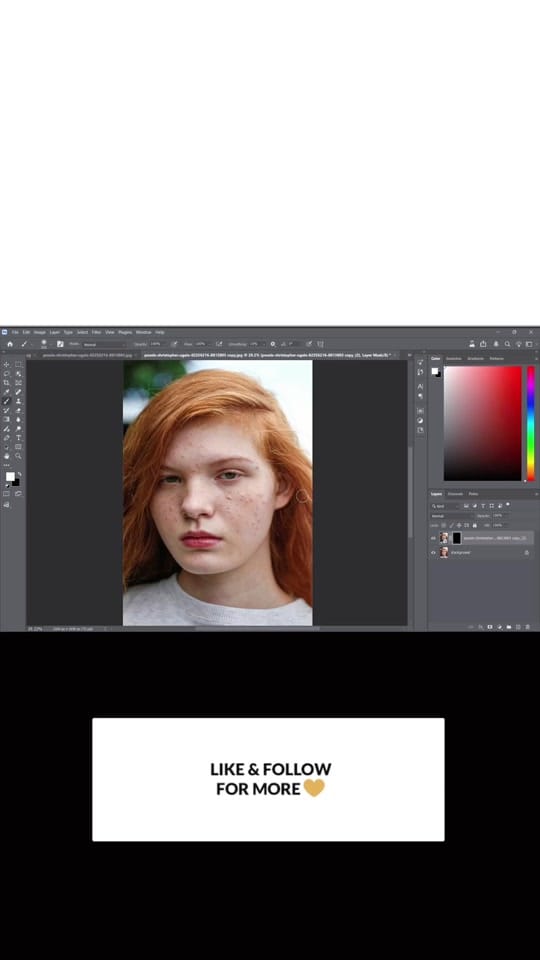Open the layer Fill value dropdown
This screenshot has height=960, width=540.
pyautogui.click(x=500, y=525)
